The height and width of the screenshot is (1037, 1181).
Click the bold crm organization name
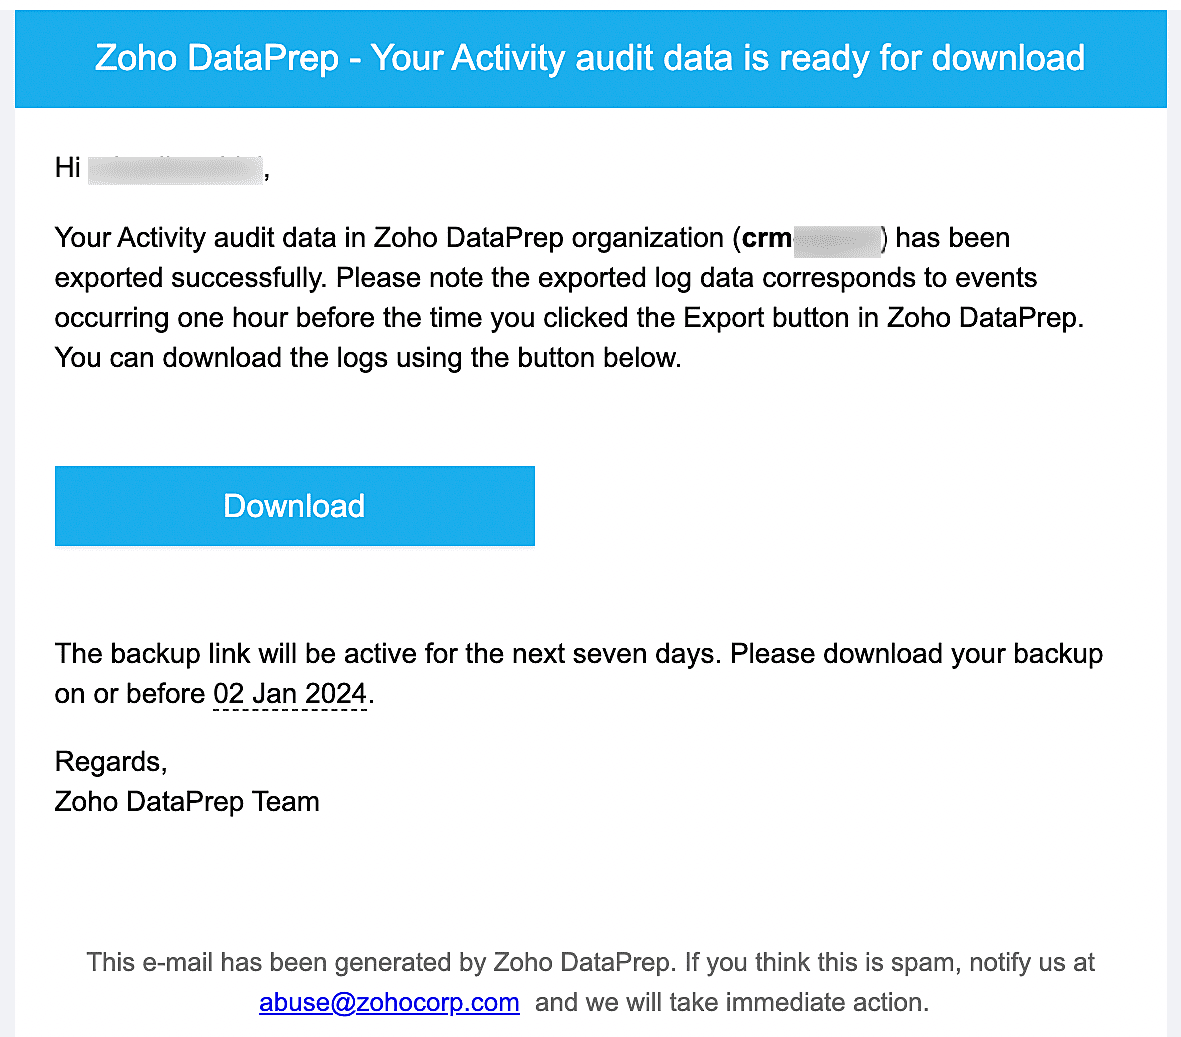(x=767, y=238)
